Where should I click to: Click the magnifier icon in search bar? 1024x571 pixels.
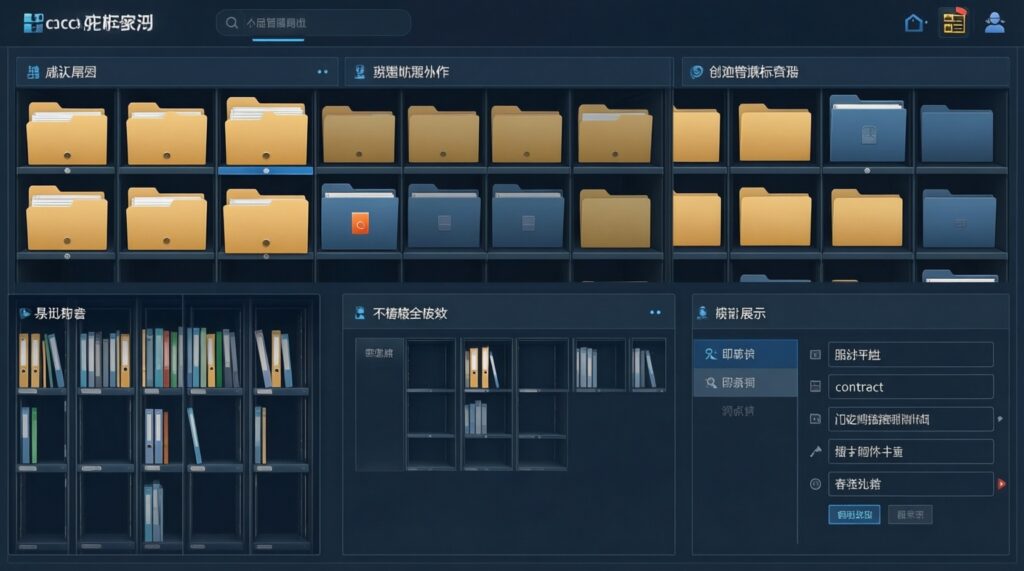pos(232,23)
